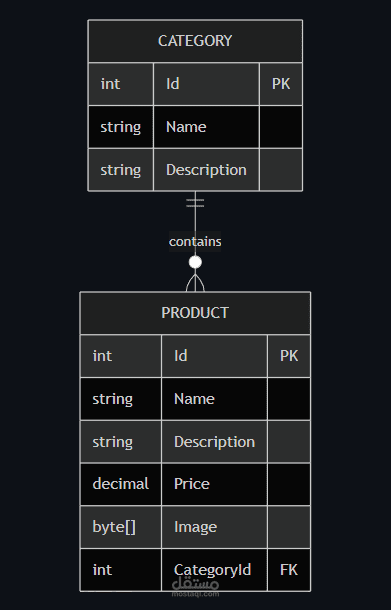Click the CATEGORY entity header
The width and height of the screenshot is (391, 610).
click(x=195, y=41)
